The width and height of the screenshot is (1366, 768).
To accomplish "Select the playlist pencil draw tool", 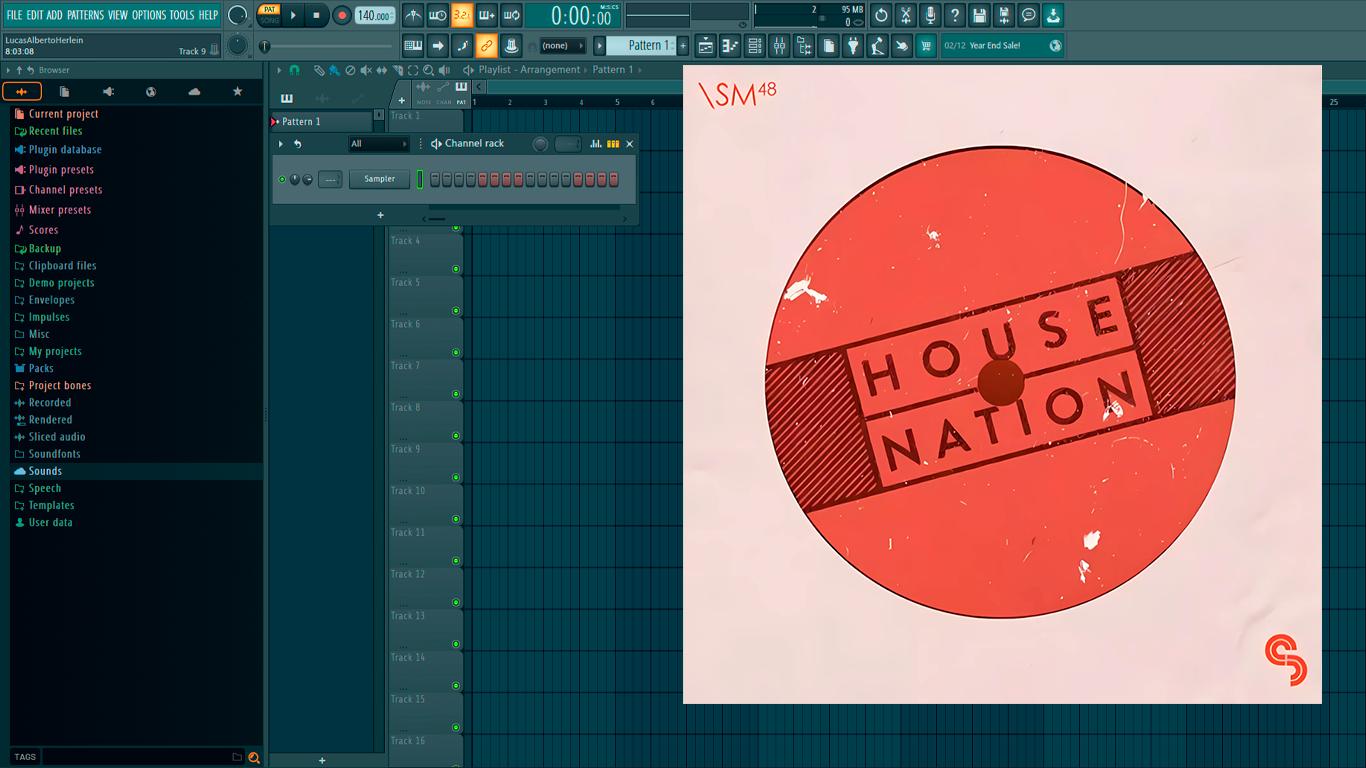I will (x=319, y=70).
